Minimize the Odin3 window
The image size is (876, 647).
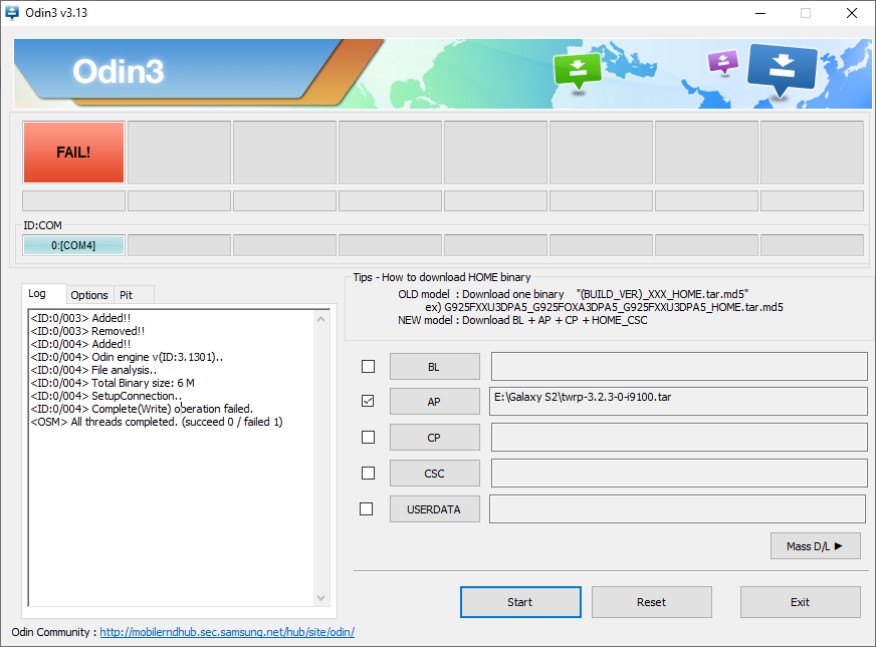pos(760,13)
